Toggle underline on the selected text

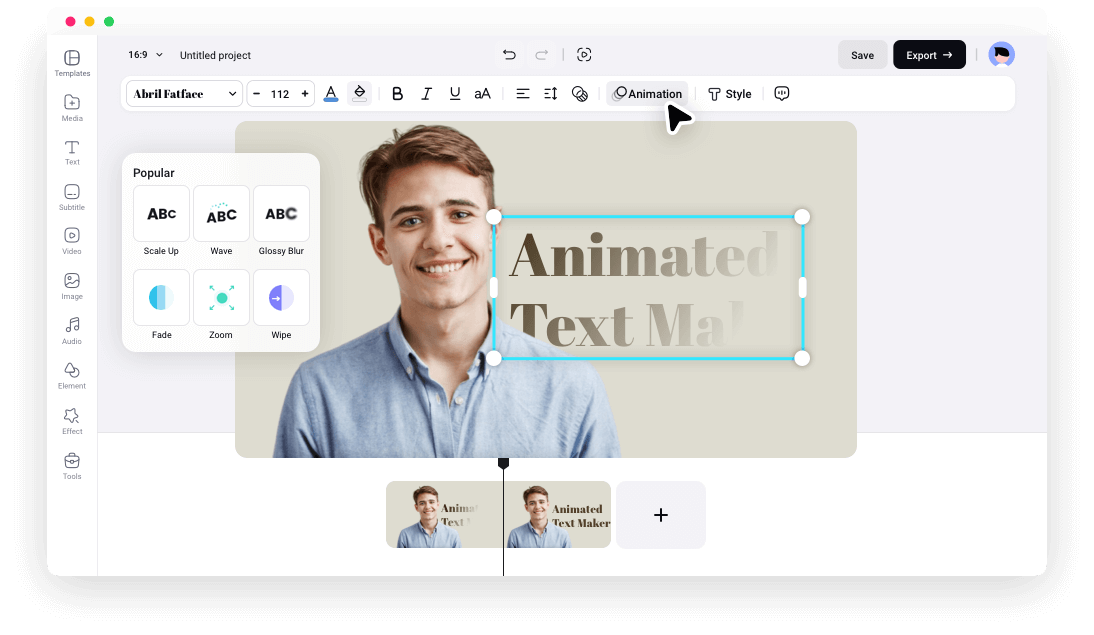tap(455, 93)
